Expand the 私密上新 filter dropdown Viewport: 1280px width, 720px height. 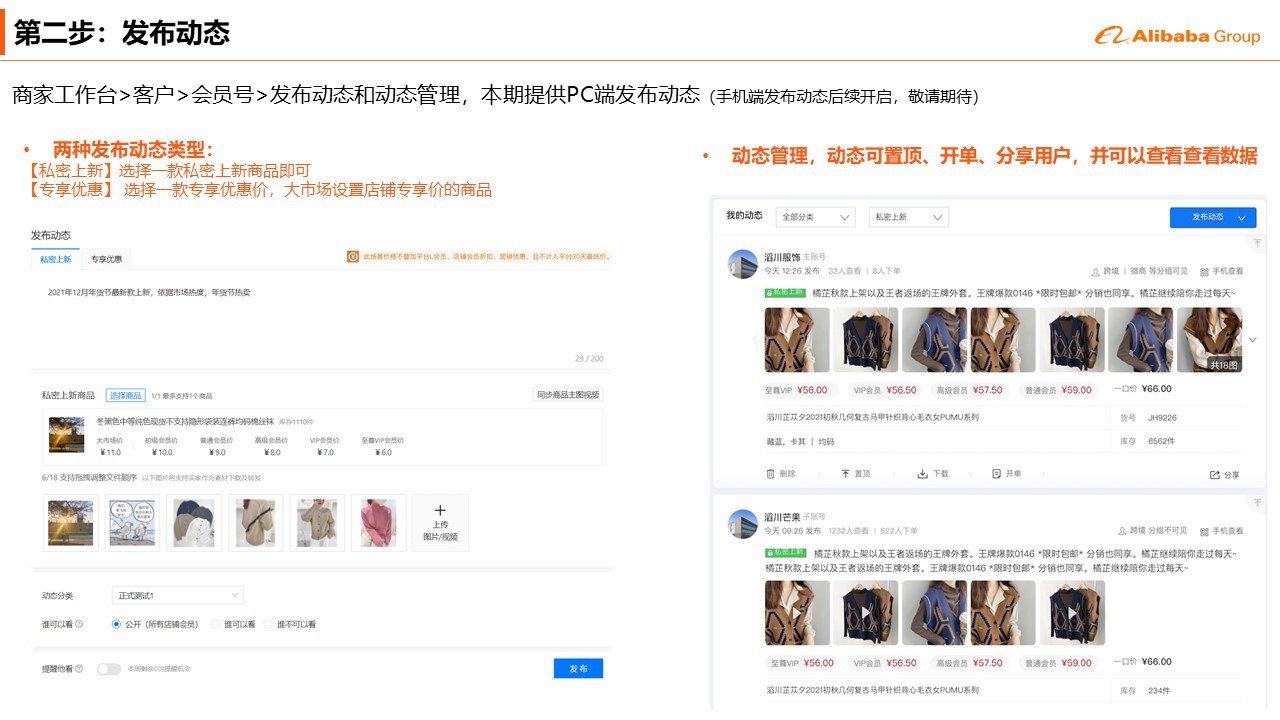click(x=908, y=217)
